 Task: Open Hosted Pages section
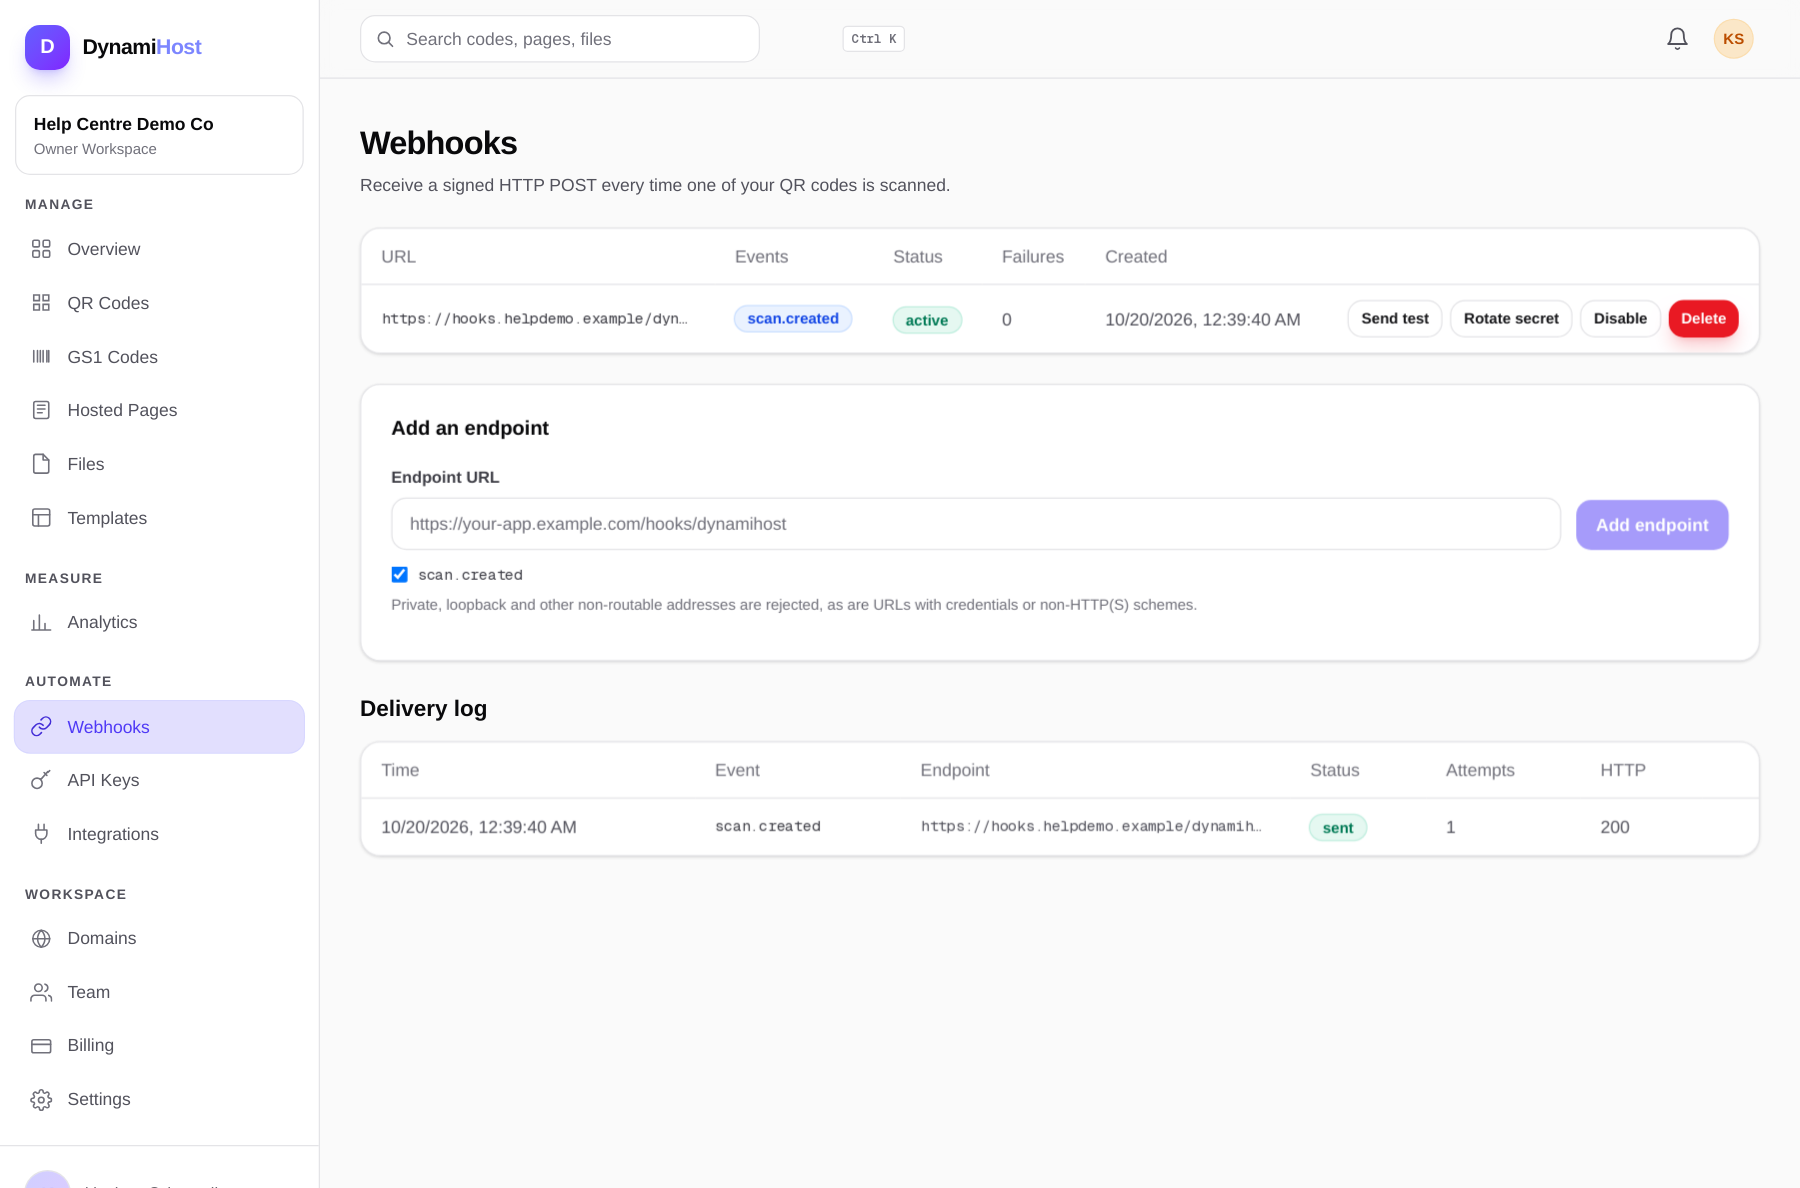[159, 410]
